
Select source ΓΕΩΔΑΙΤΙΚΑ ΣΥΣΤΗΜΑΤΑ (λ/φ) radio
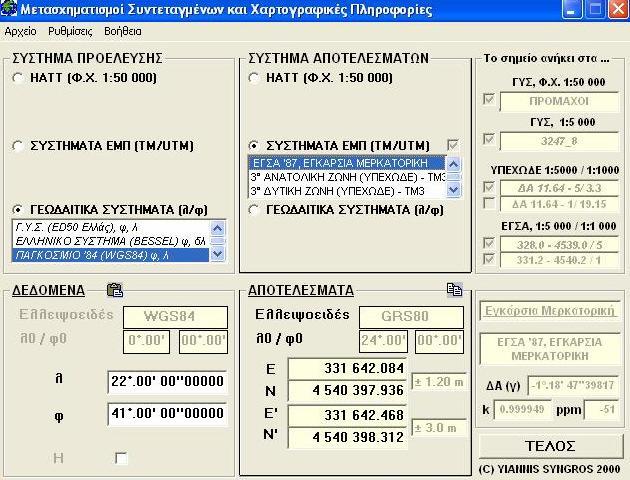point(18,210)
